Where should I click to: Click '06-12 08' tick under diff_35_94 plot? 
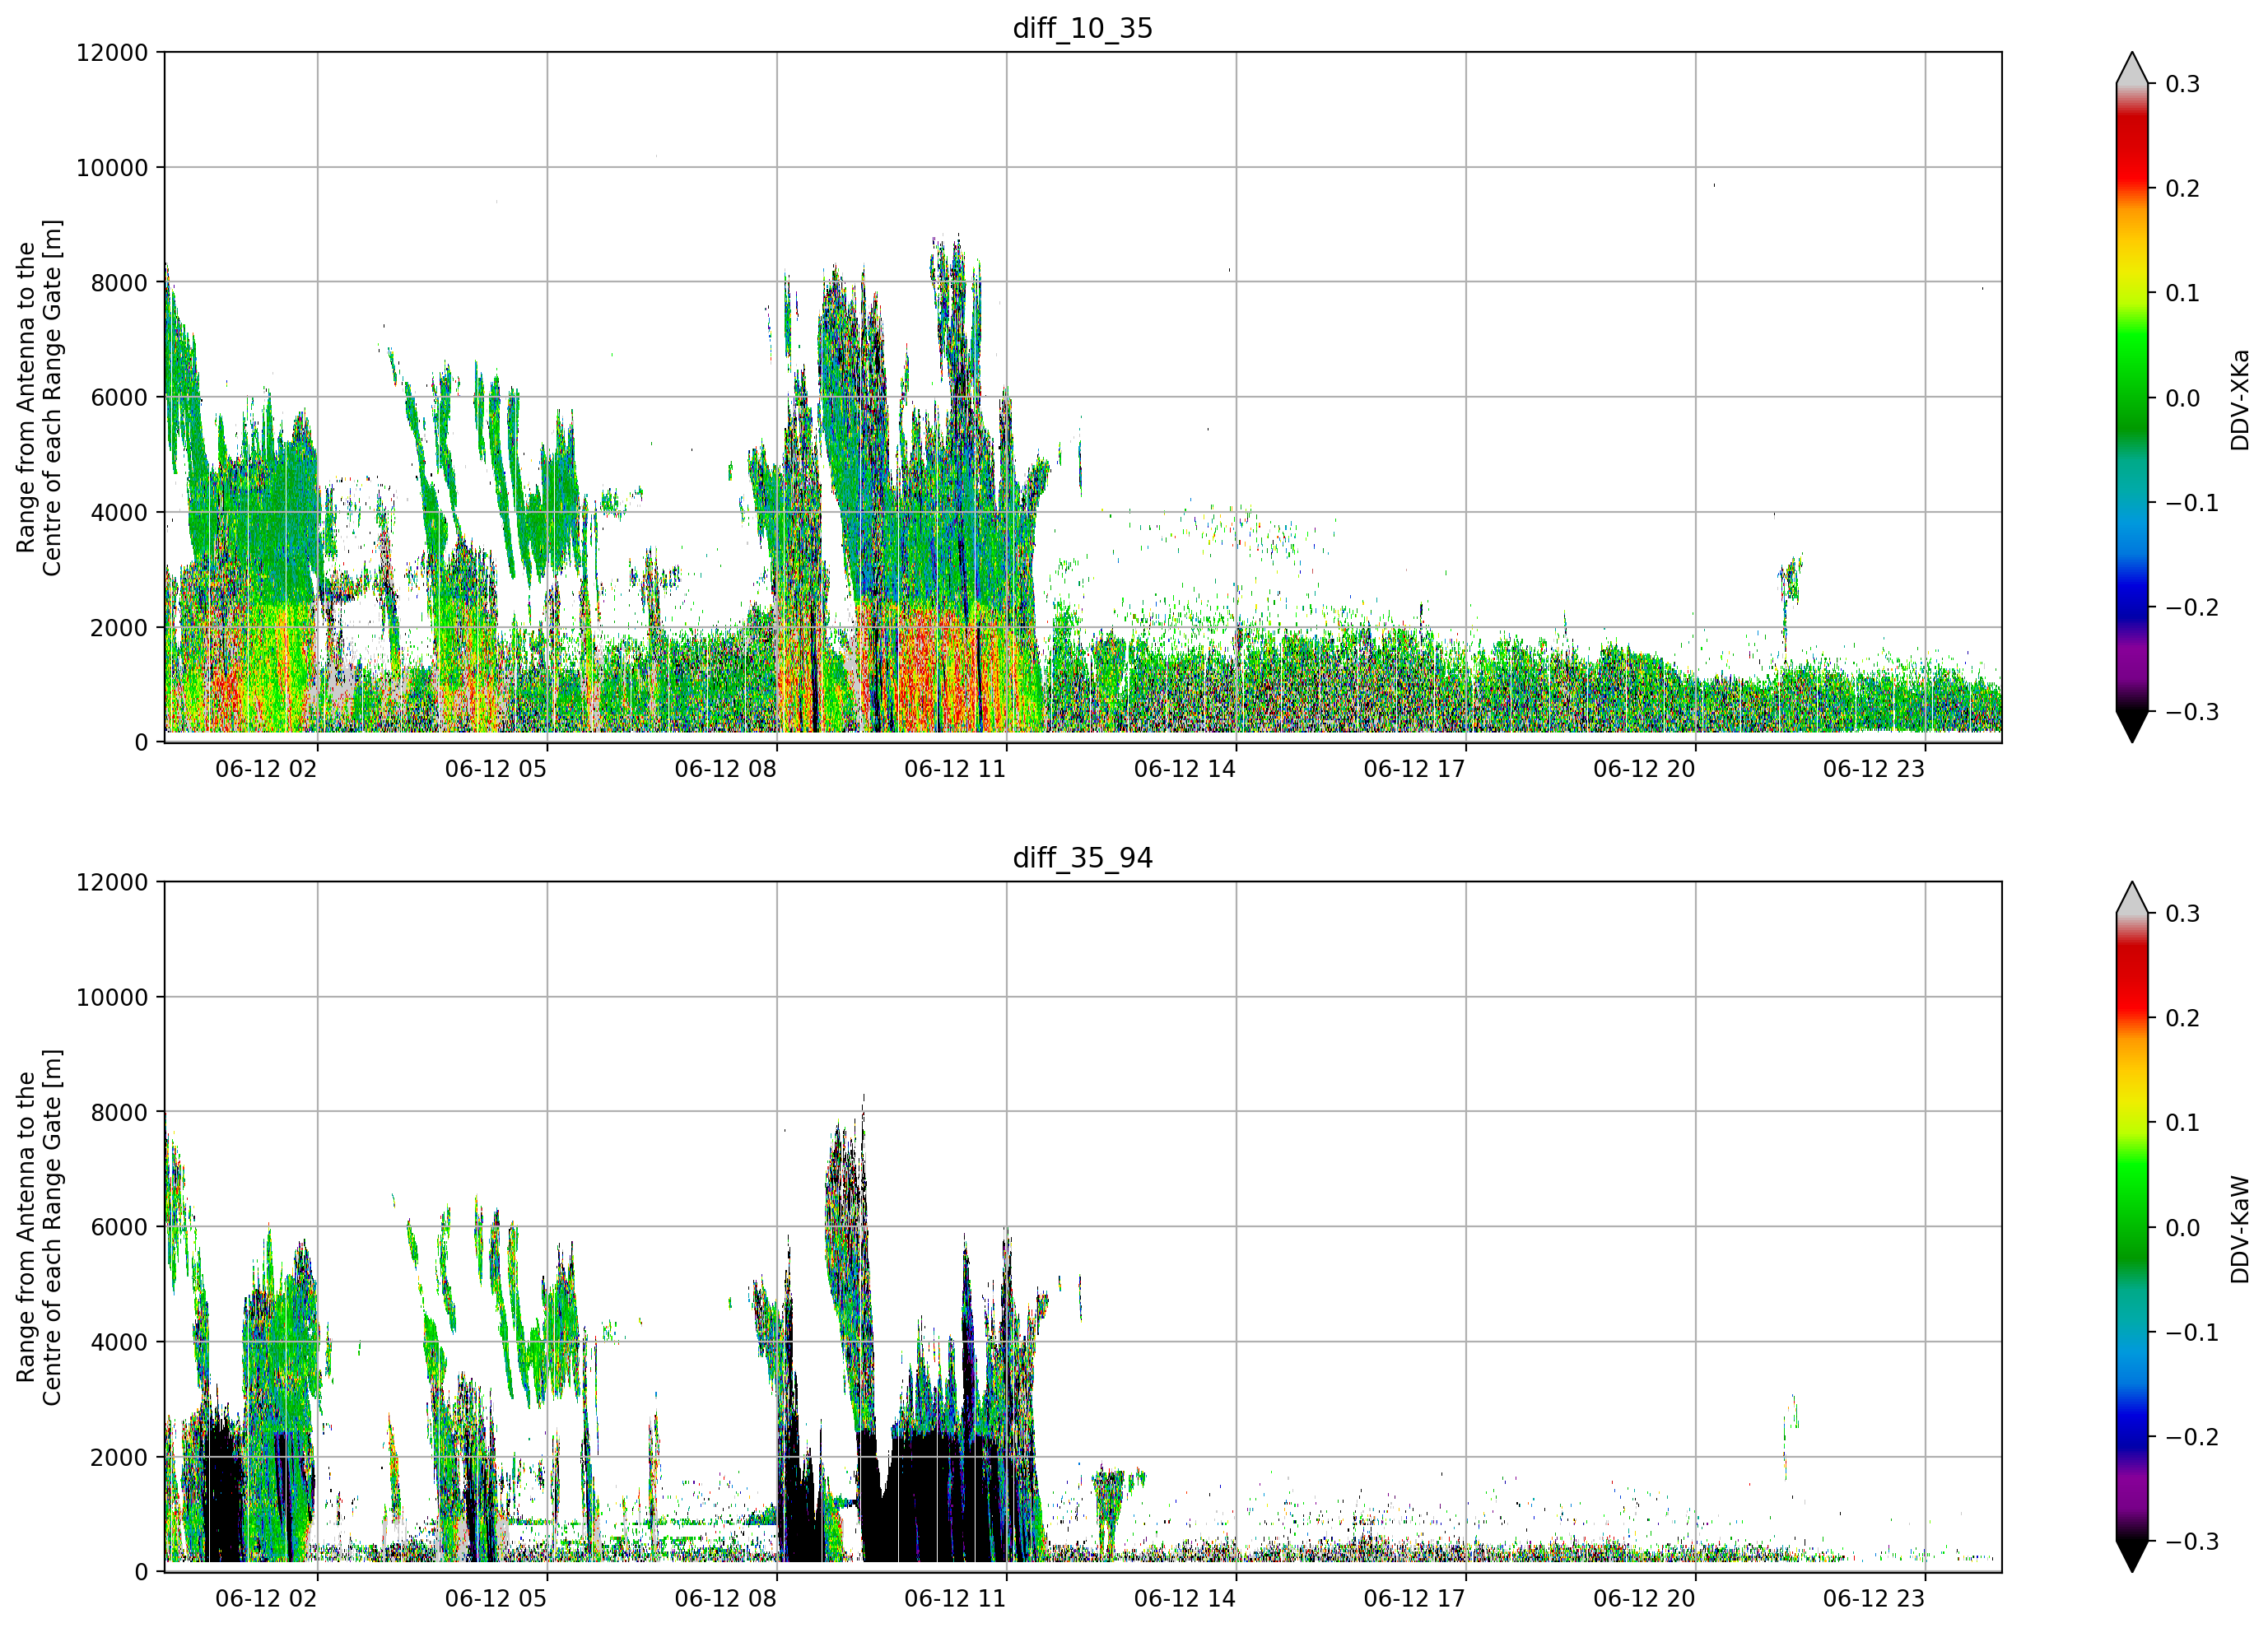coord(725,1599)
